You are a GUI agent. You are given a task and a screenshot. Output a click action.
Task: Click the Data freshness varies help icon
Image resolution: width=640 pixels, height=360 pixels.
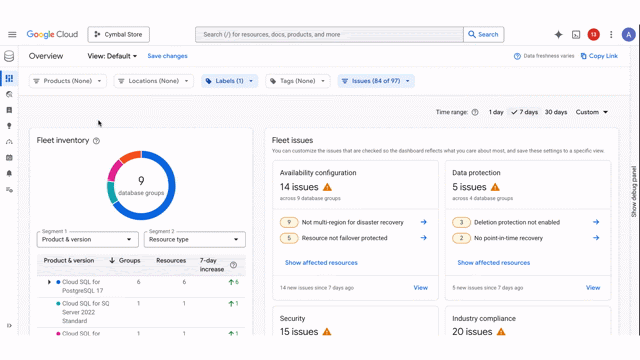pos(517,56)
